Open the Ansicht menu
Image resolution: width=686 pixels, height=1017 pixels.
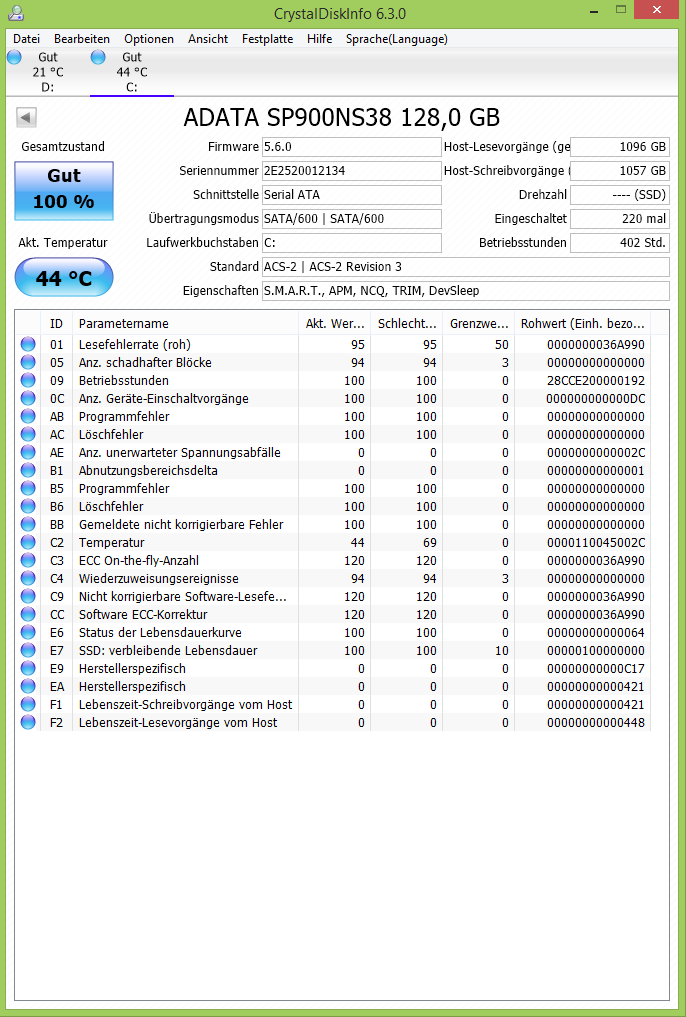[208, 39]
